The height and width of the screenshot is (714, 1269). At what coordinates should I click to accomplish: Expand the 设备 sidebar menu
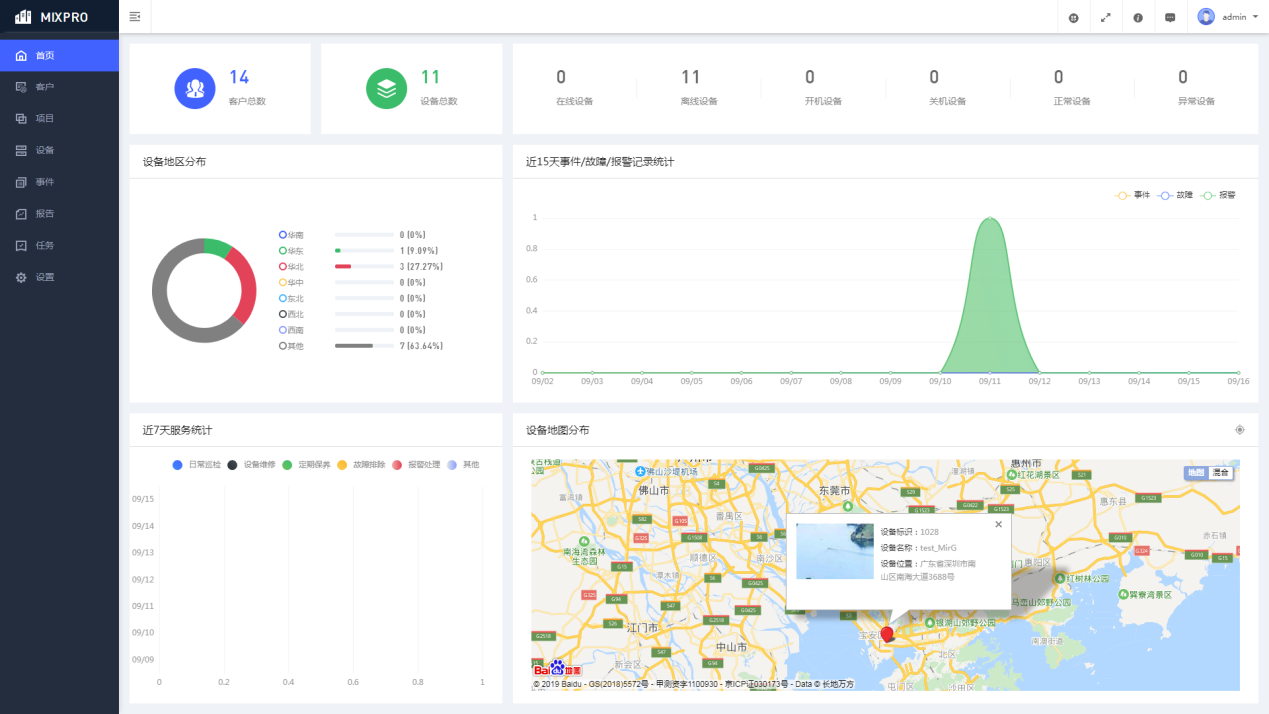point(45,150)
